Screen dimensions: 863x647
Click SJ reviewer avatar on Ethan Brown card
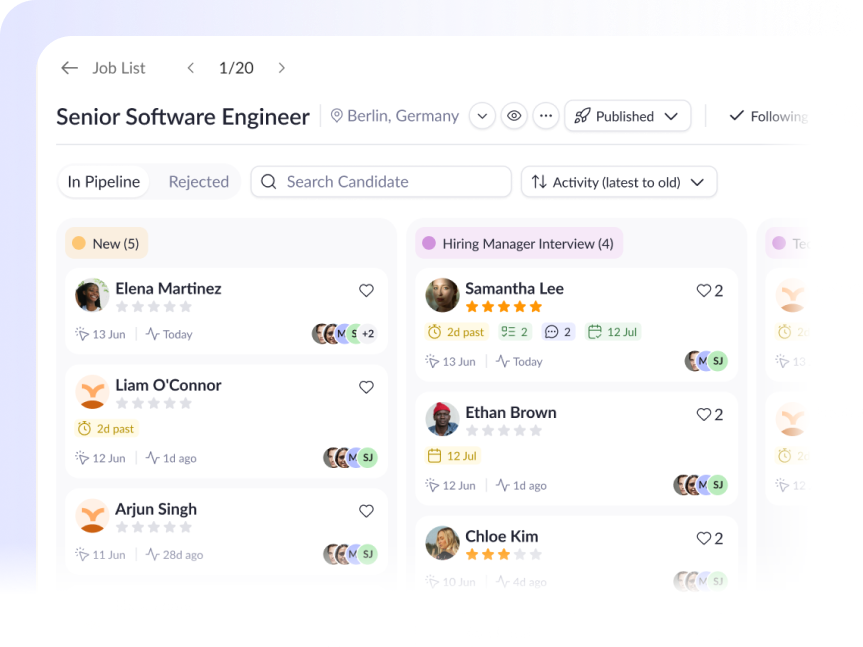718,485
